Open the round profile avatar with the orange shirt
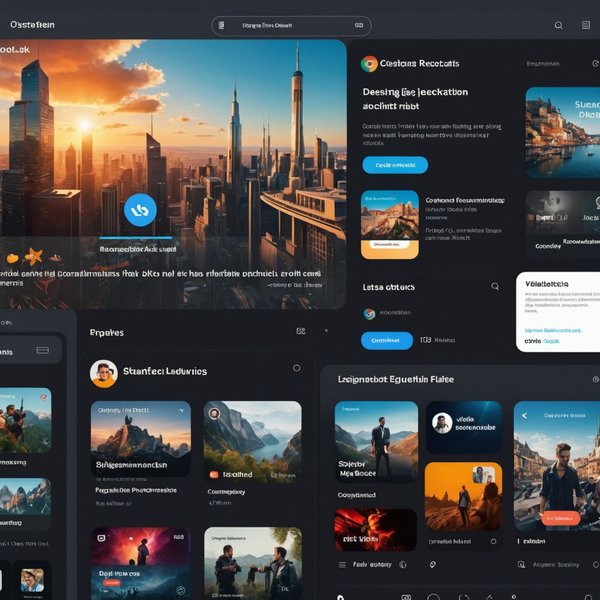The height and width of the screenshot is (600, 600). (104, 373)
